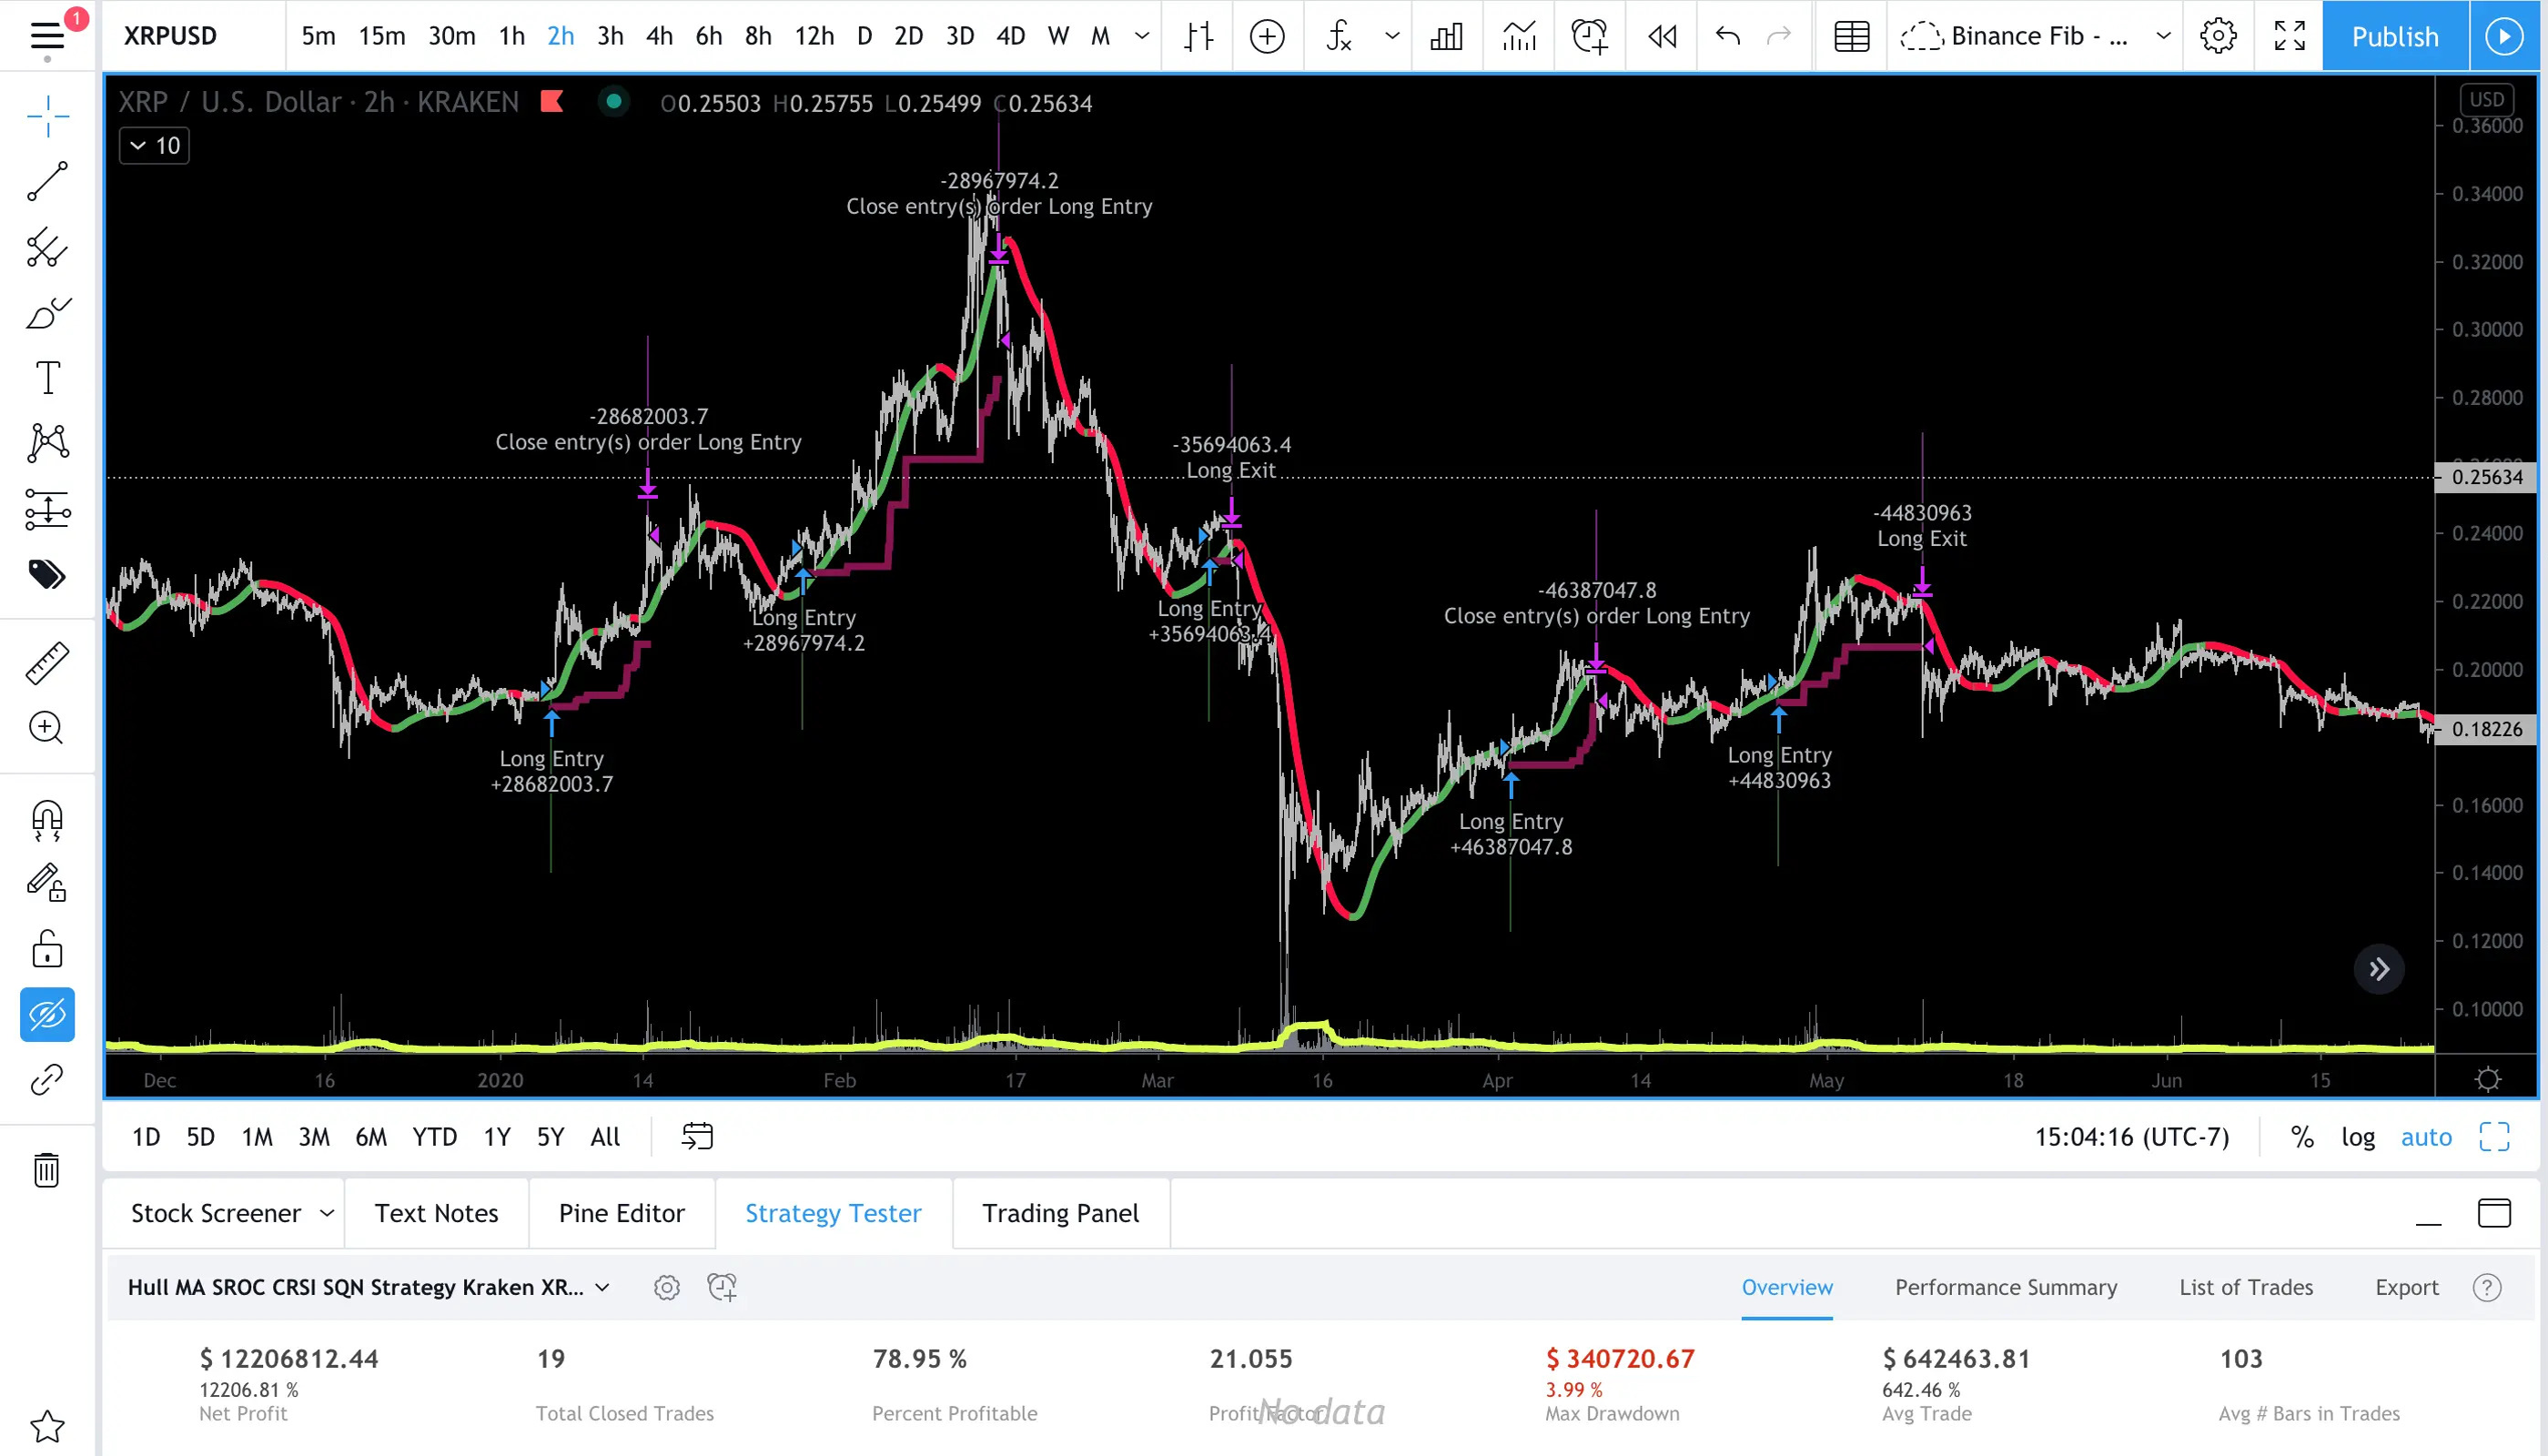Switch to the 5m timeframe

point(319,36)
